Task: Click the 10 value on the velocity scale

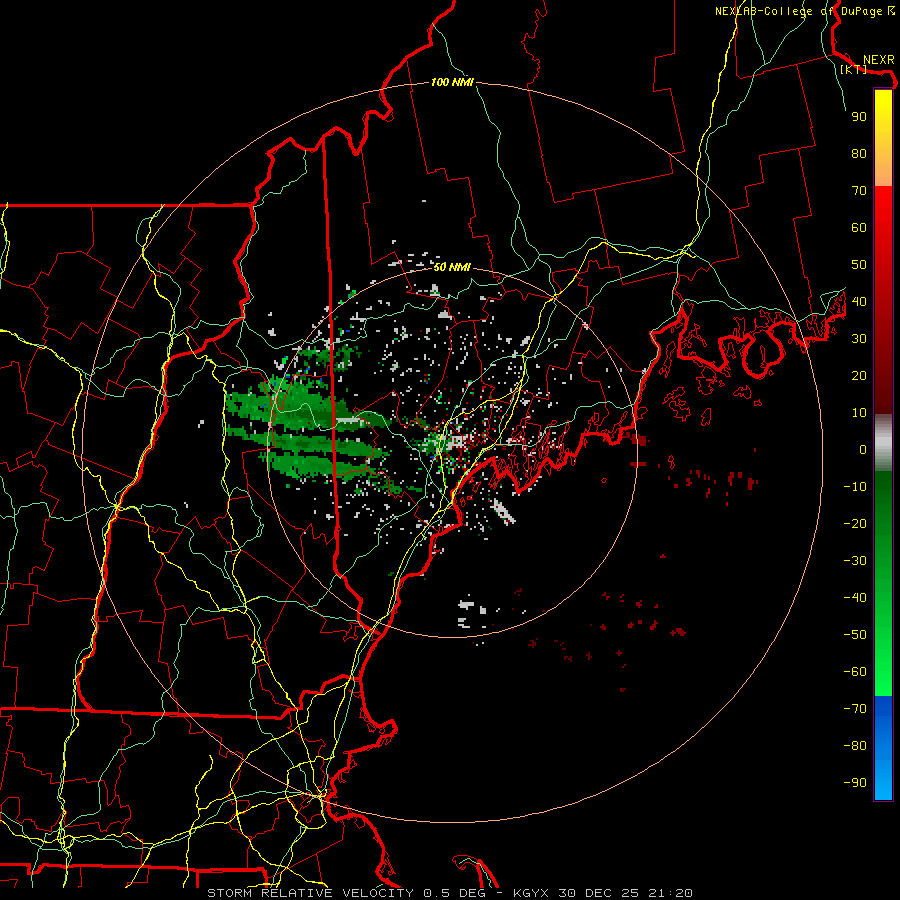Action: 859,413
